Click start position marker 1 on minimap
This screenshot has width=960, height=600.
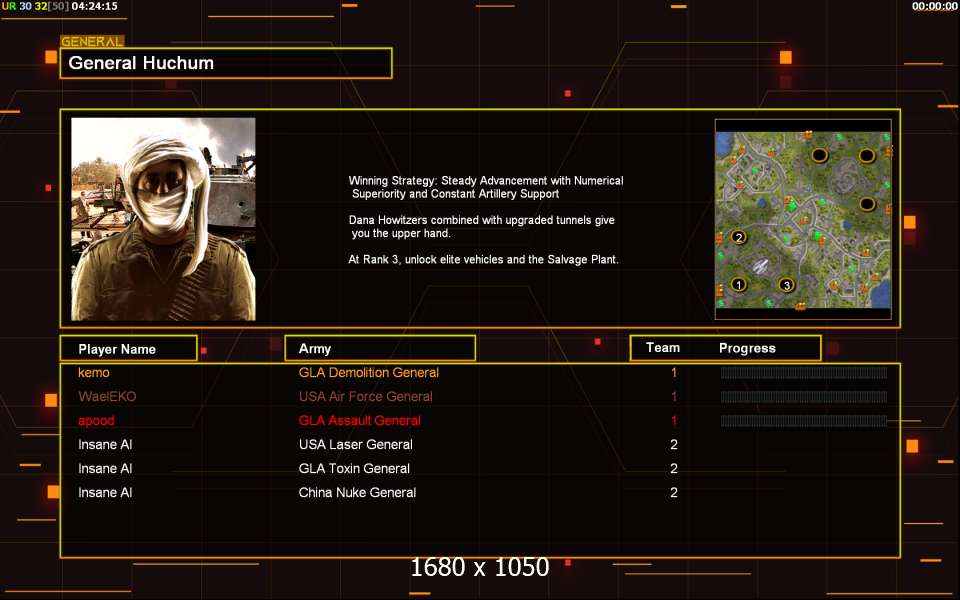(x=739, y=285)
